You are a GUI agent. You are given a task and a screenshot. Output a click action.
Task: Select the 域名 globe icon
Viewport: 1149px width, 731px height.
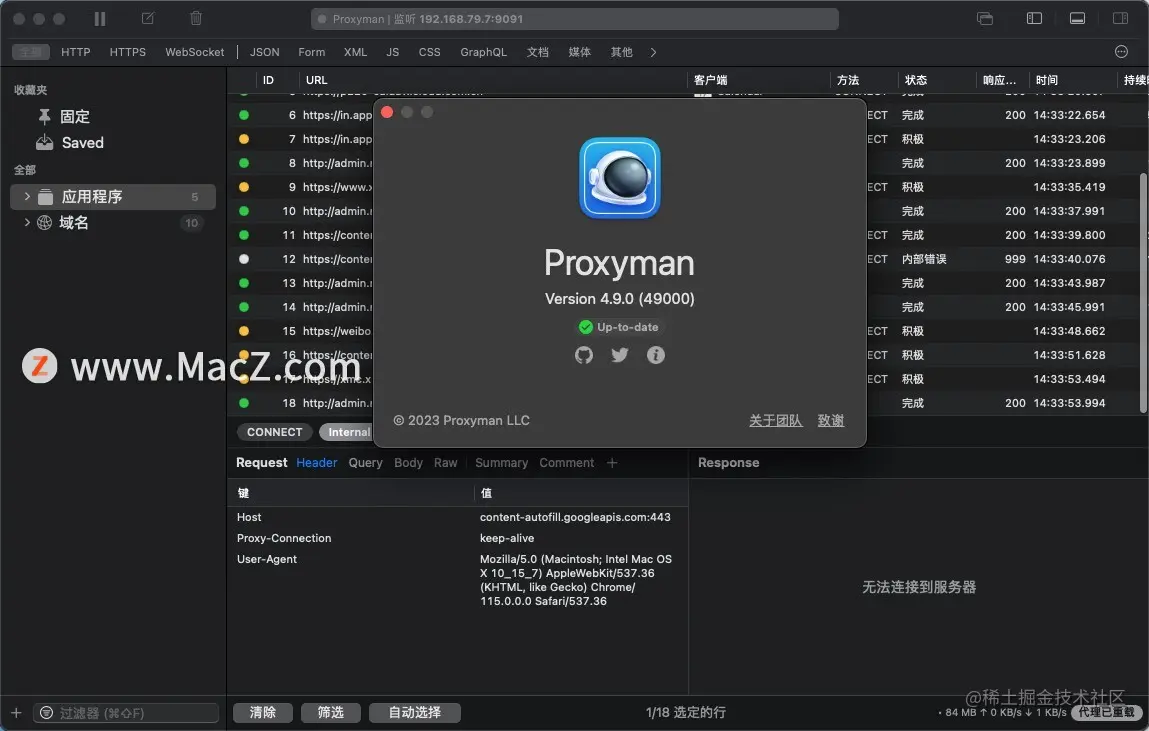[x=45, y=223]
